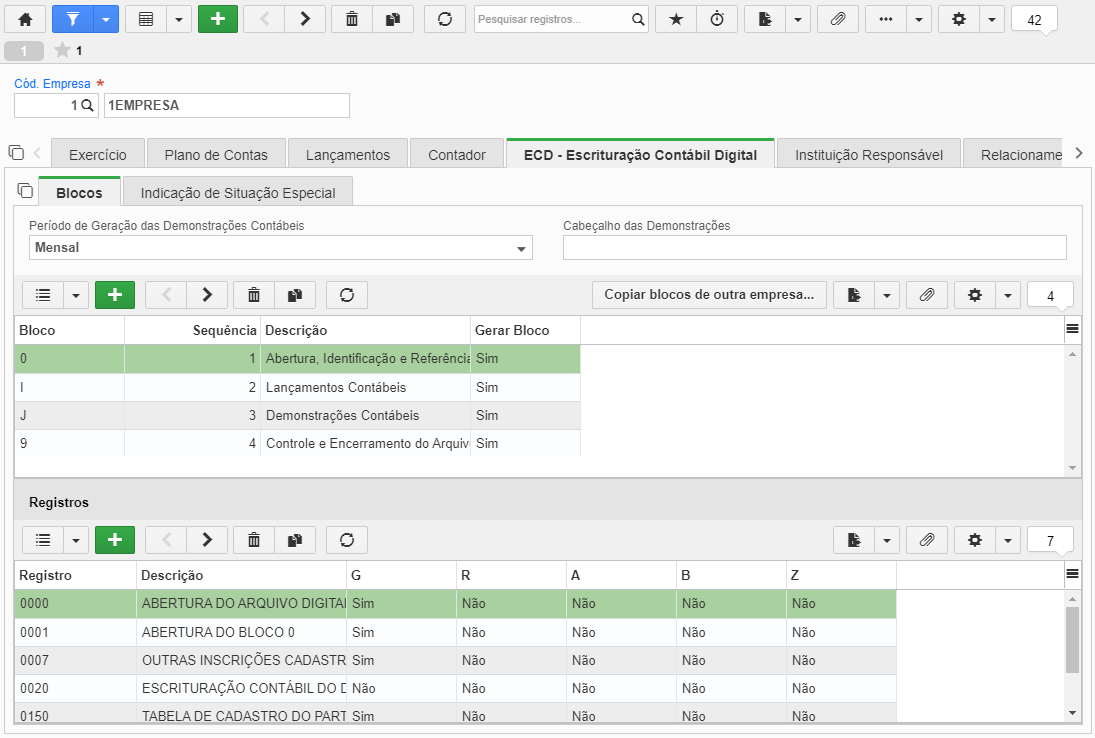Click the star favorites icon beside search
Viewport: 1095px width, 738px height.
coord(676,20)
